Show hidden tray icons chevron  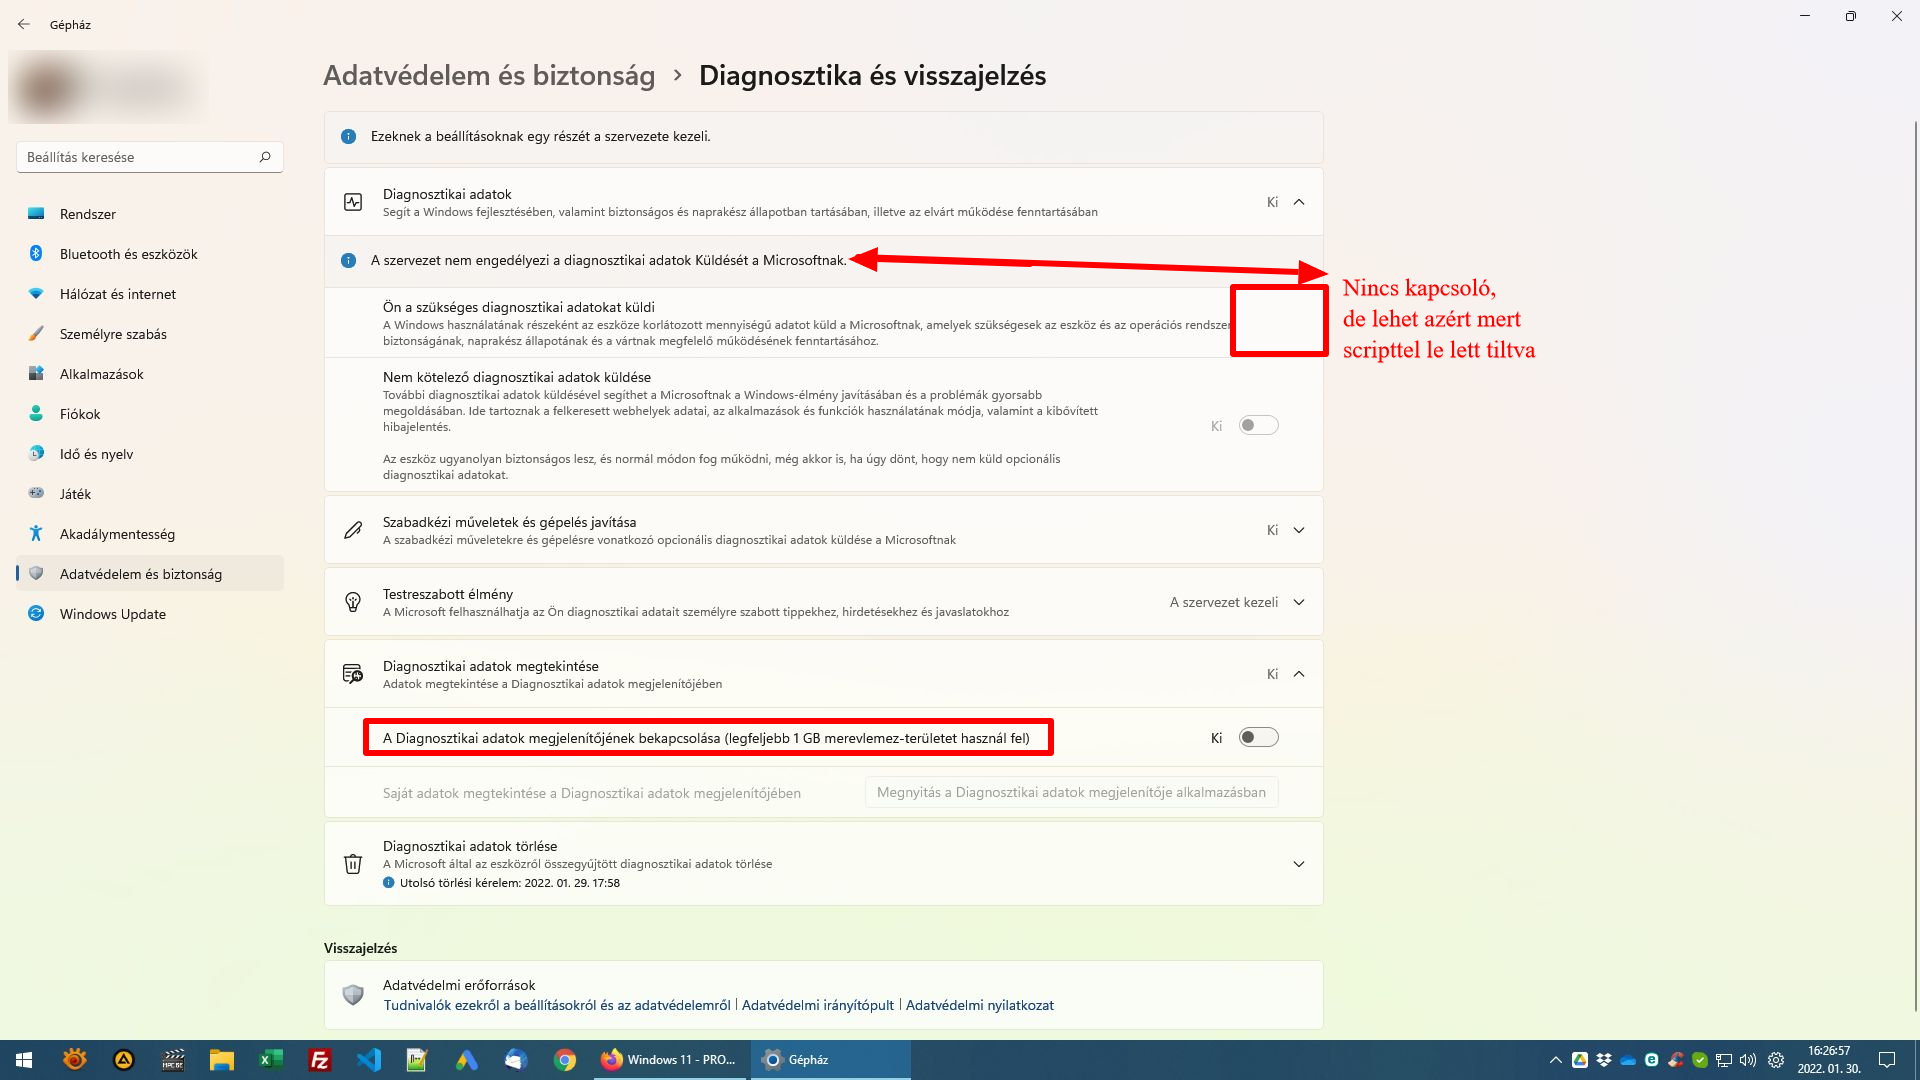click(1555, 1060)
